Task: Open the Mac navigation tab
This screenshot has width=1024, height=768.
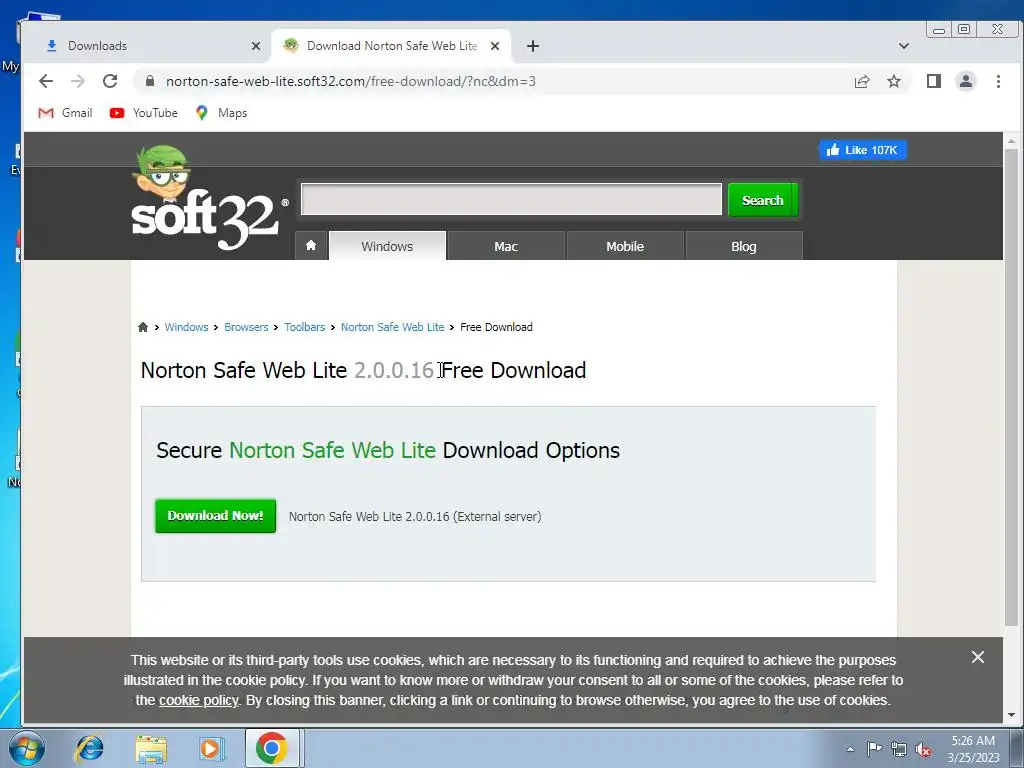Action: tap(506, 246)
